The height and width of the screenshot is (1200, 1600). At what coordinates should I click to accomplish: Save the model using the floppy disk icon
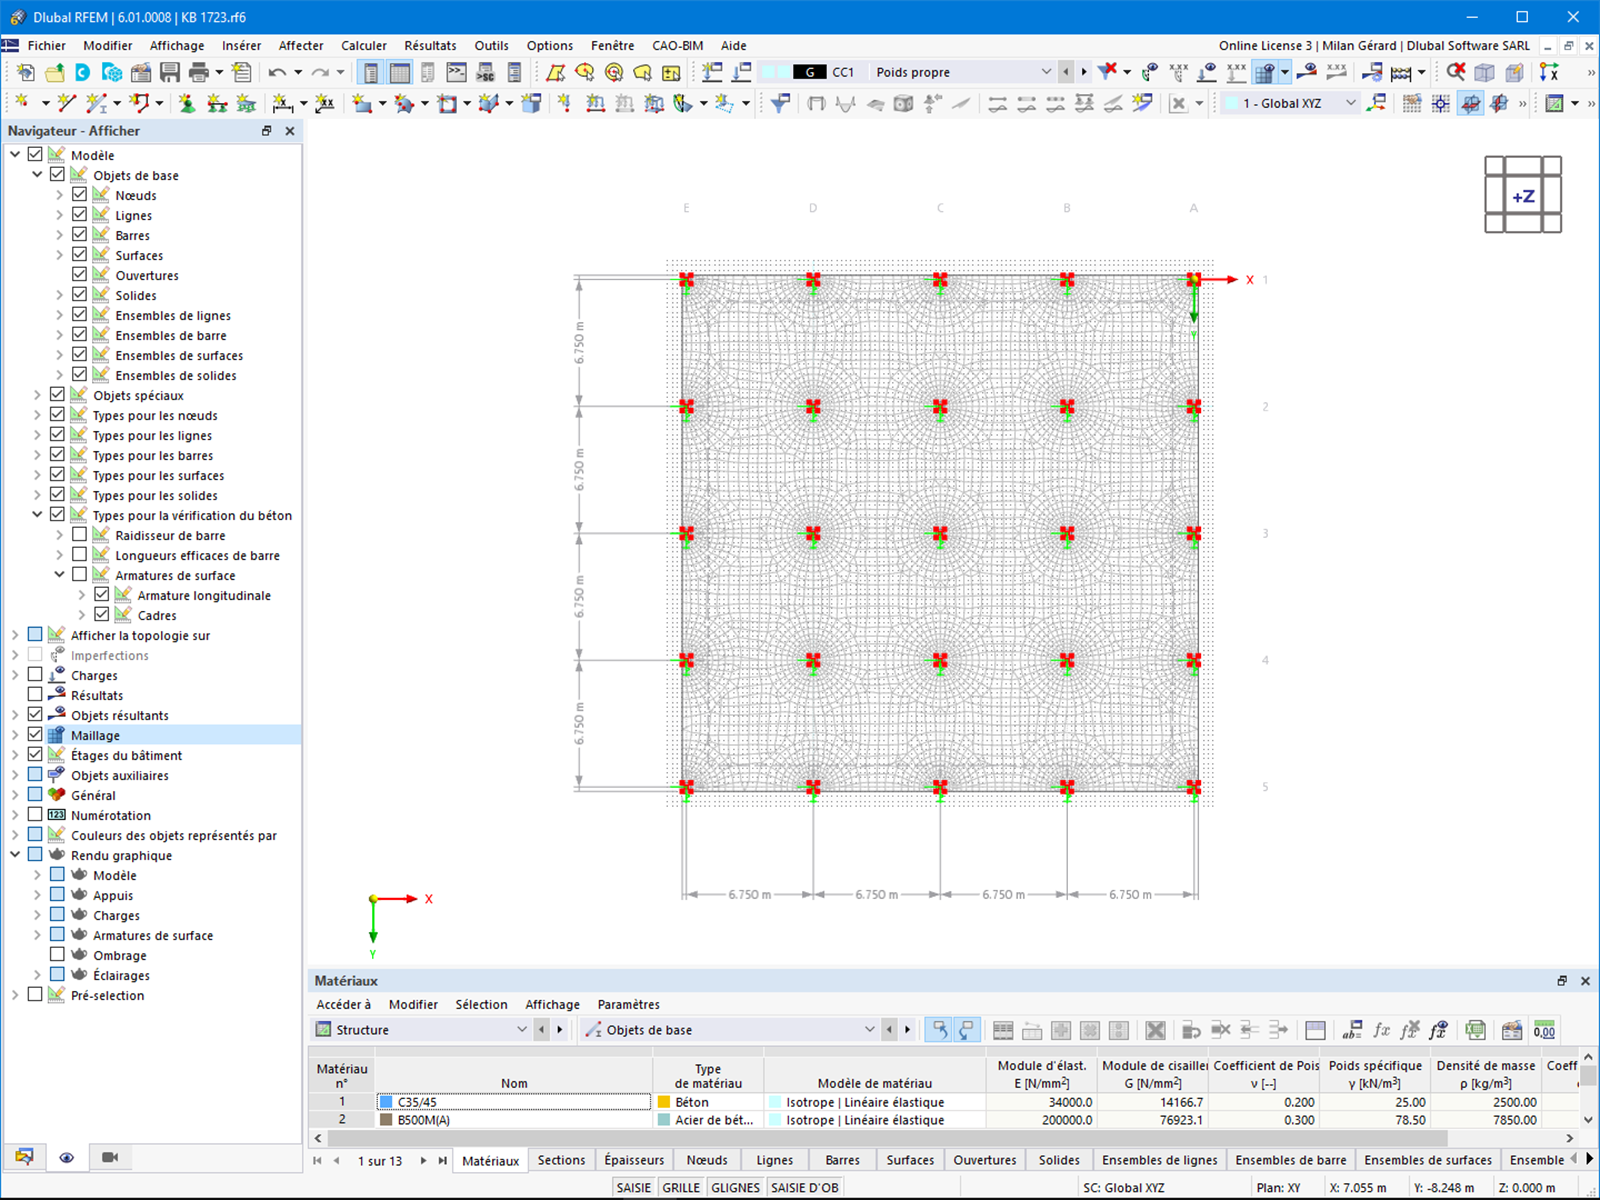(170, 72)
